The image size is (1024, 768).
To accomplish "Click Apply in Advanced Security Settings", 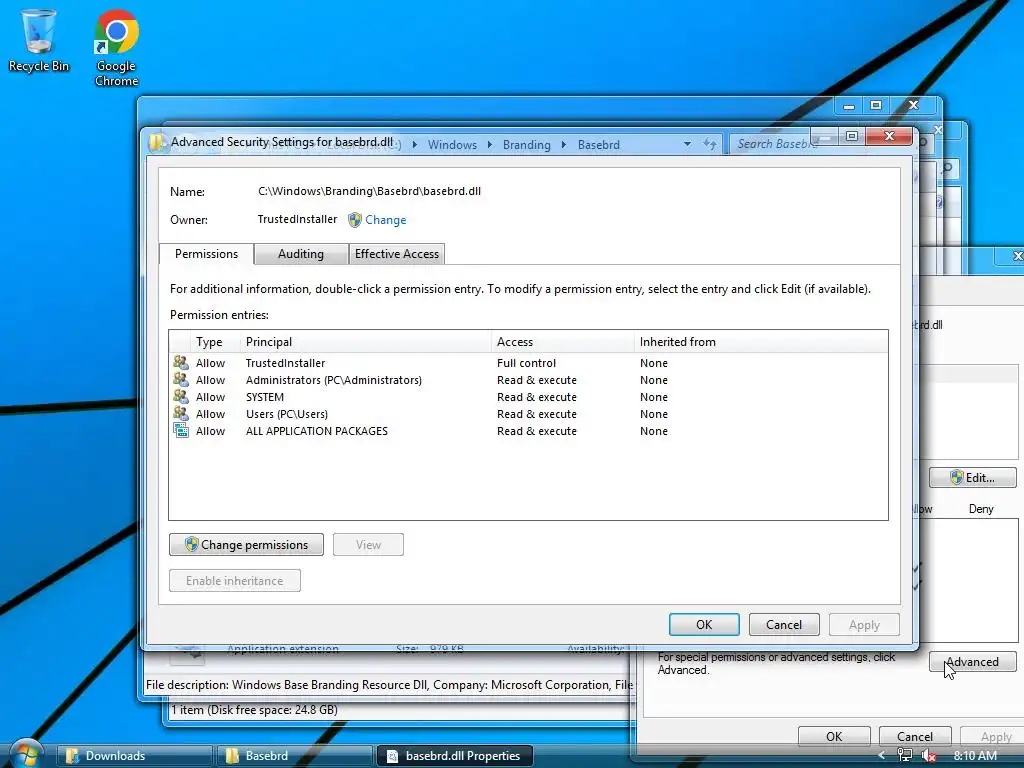I will point(864,624).
